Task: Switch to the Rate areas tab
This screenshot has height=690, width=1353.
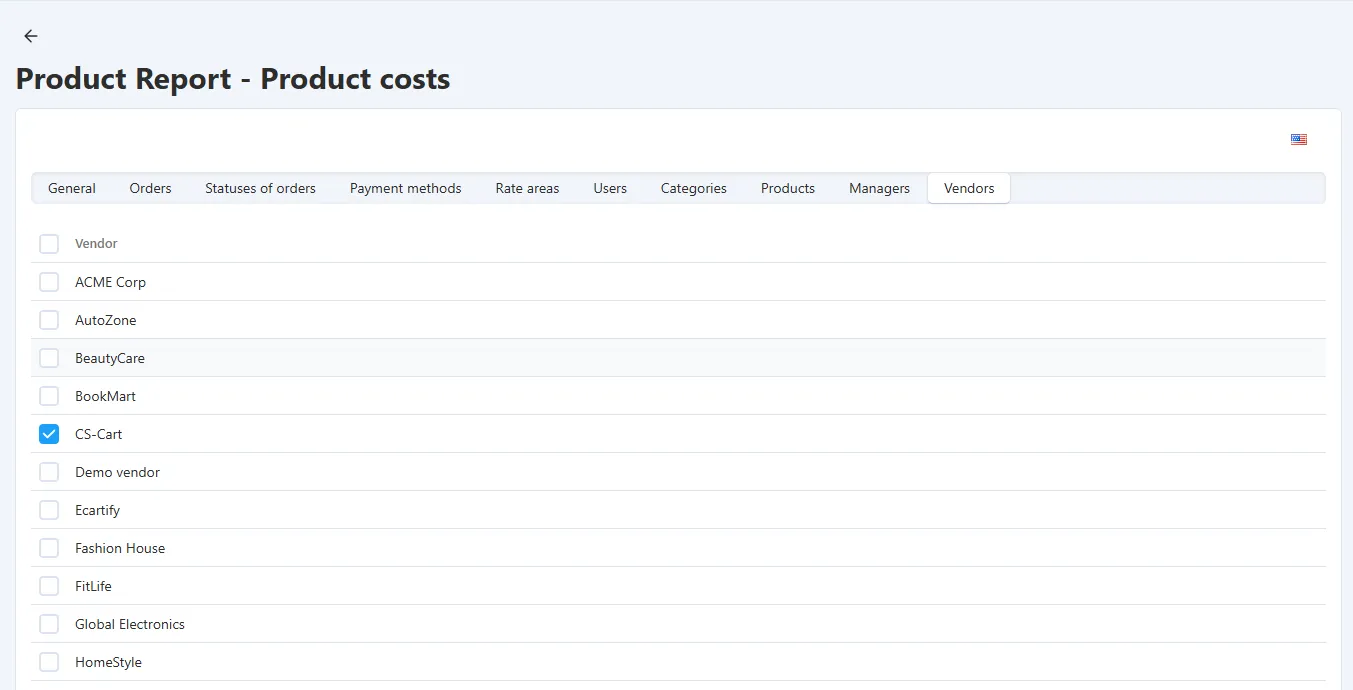Action: 528,188
